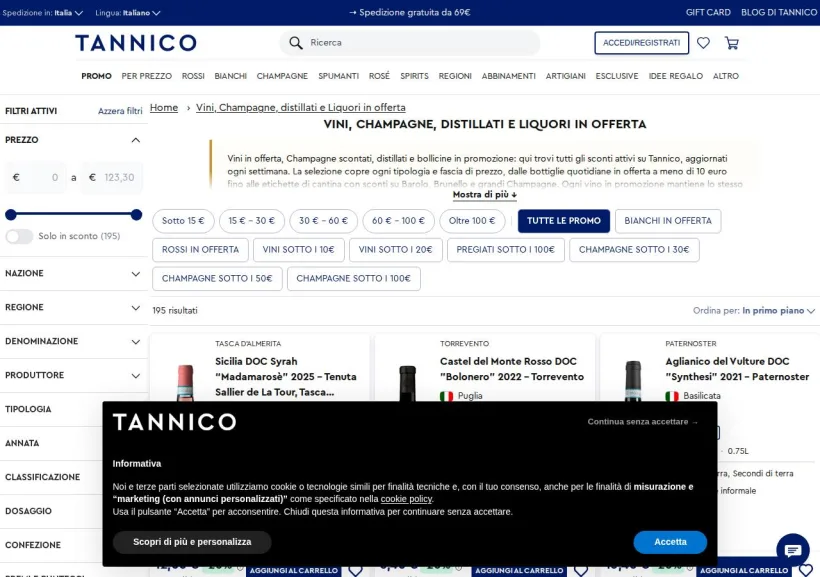The width and height of the screenshot is (820, 577).
Task: Select the 15 € - 30 € price chip
Action: 252,221
